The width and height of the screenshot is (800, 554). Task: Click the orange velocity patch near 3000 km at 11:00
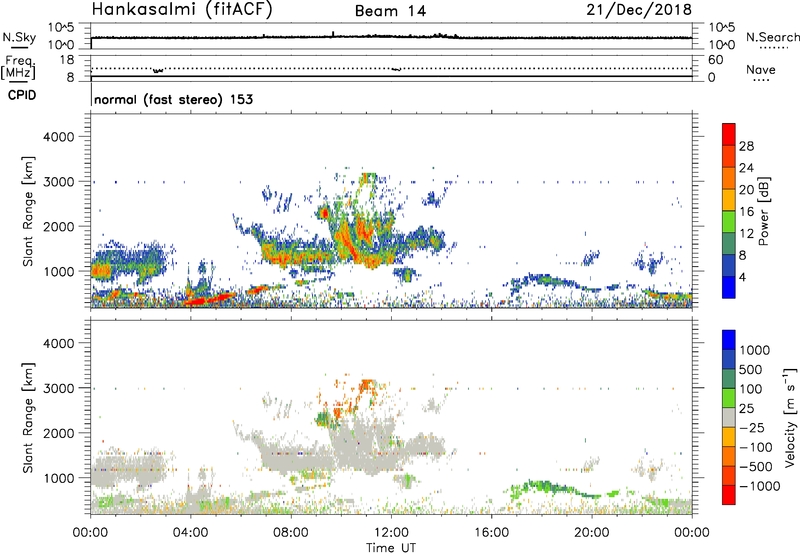point(366,386)
